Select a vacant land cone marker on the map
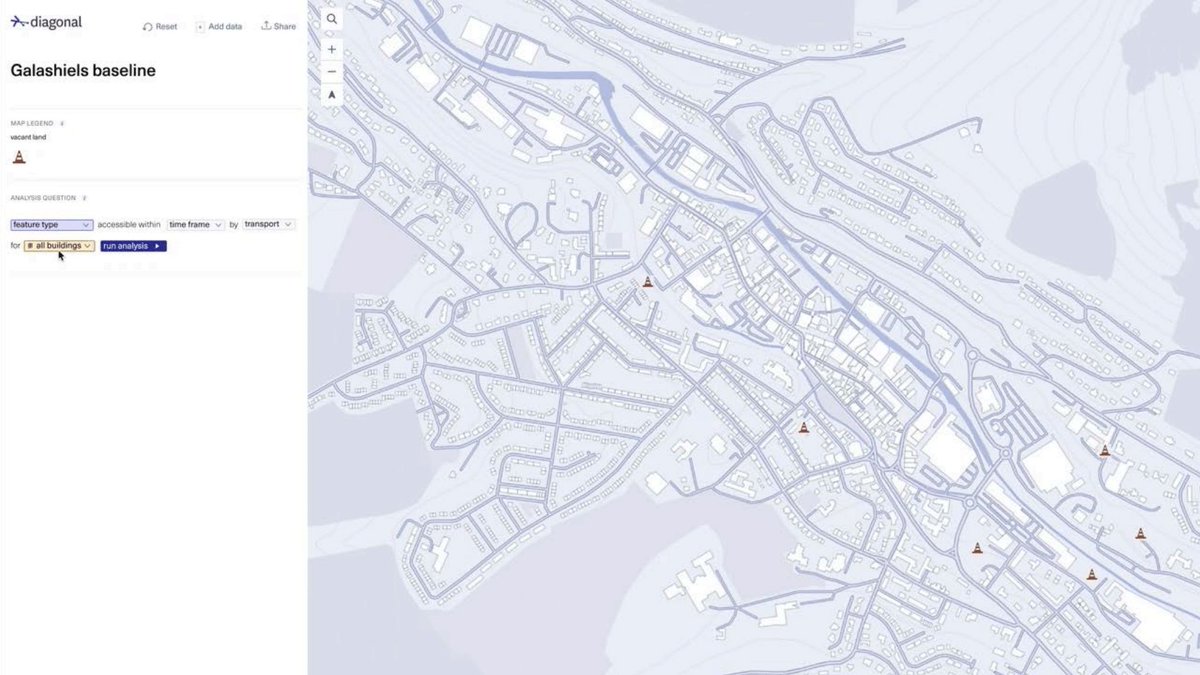 pyautogui.click(x=648, y=281)
